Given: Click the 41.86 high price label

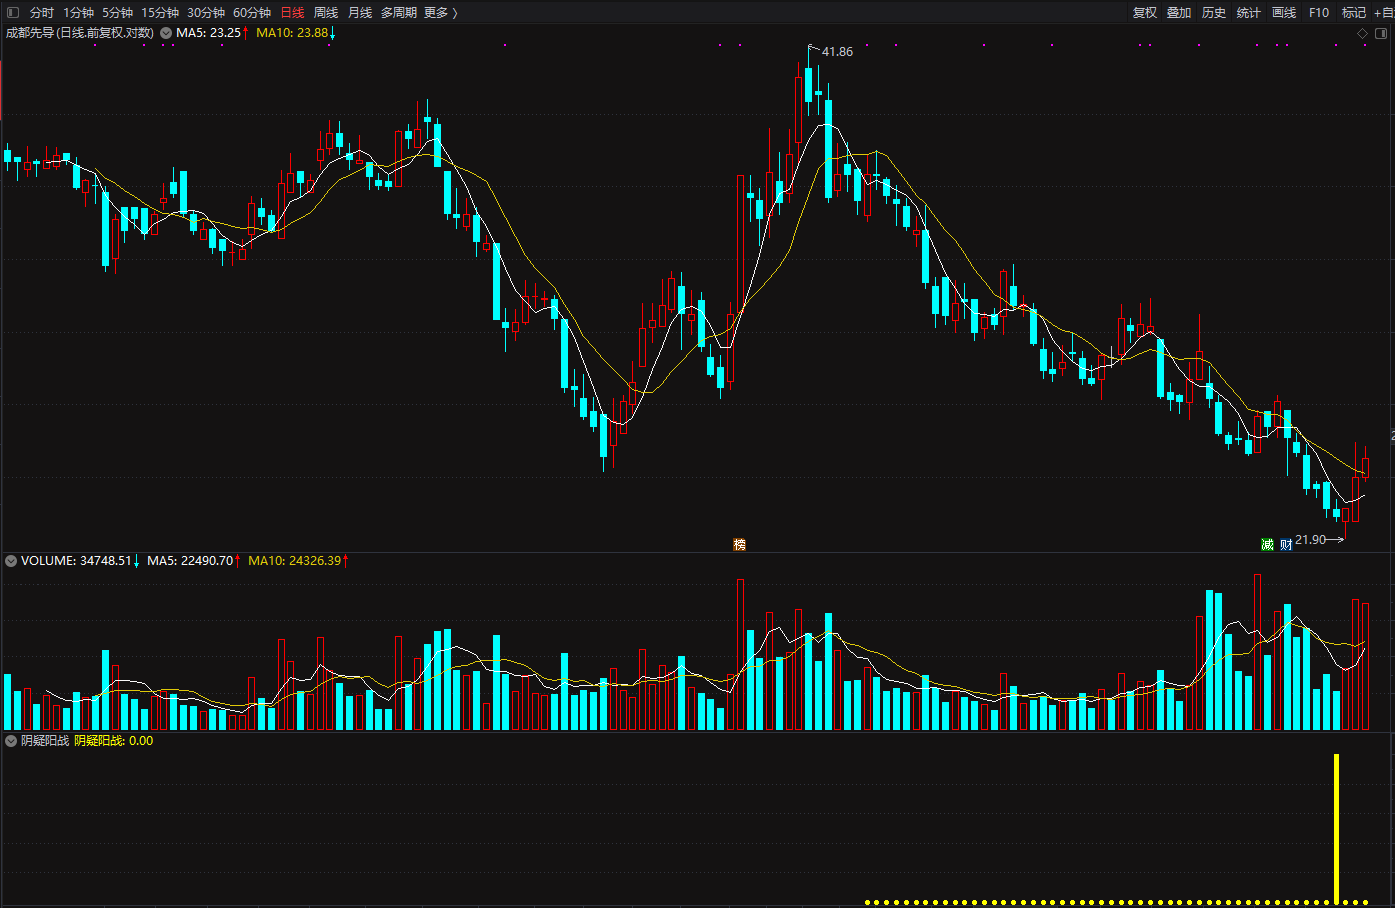Looking at the screenshot, I should click(838, 52).
